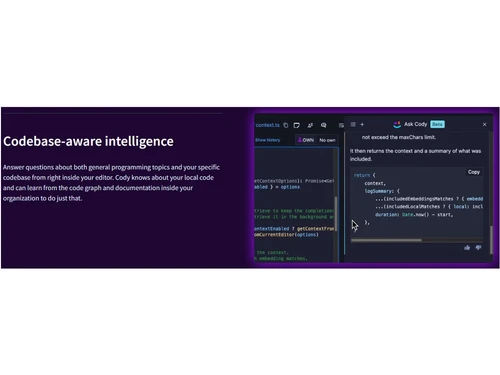Click the 'return {' code line

(364, 175)
